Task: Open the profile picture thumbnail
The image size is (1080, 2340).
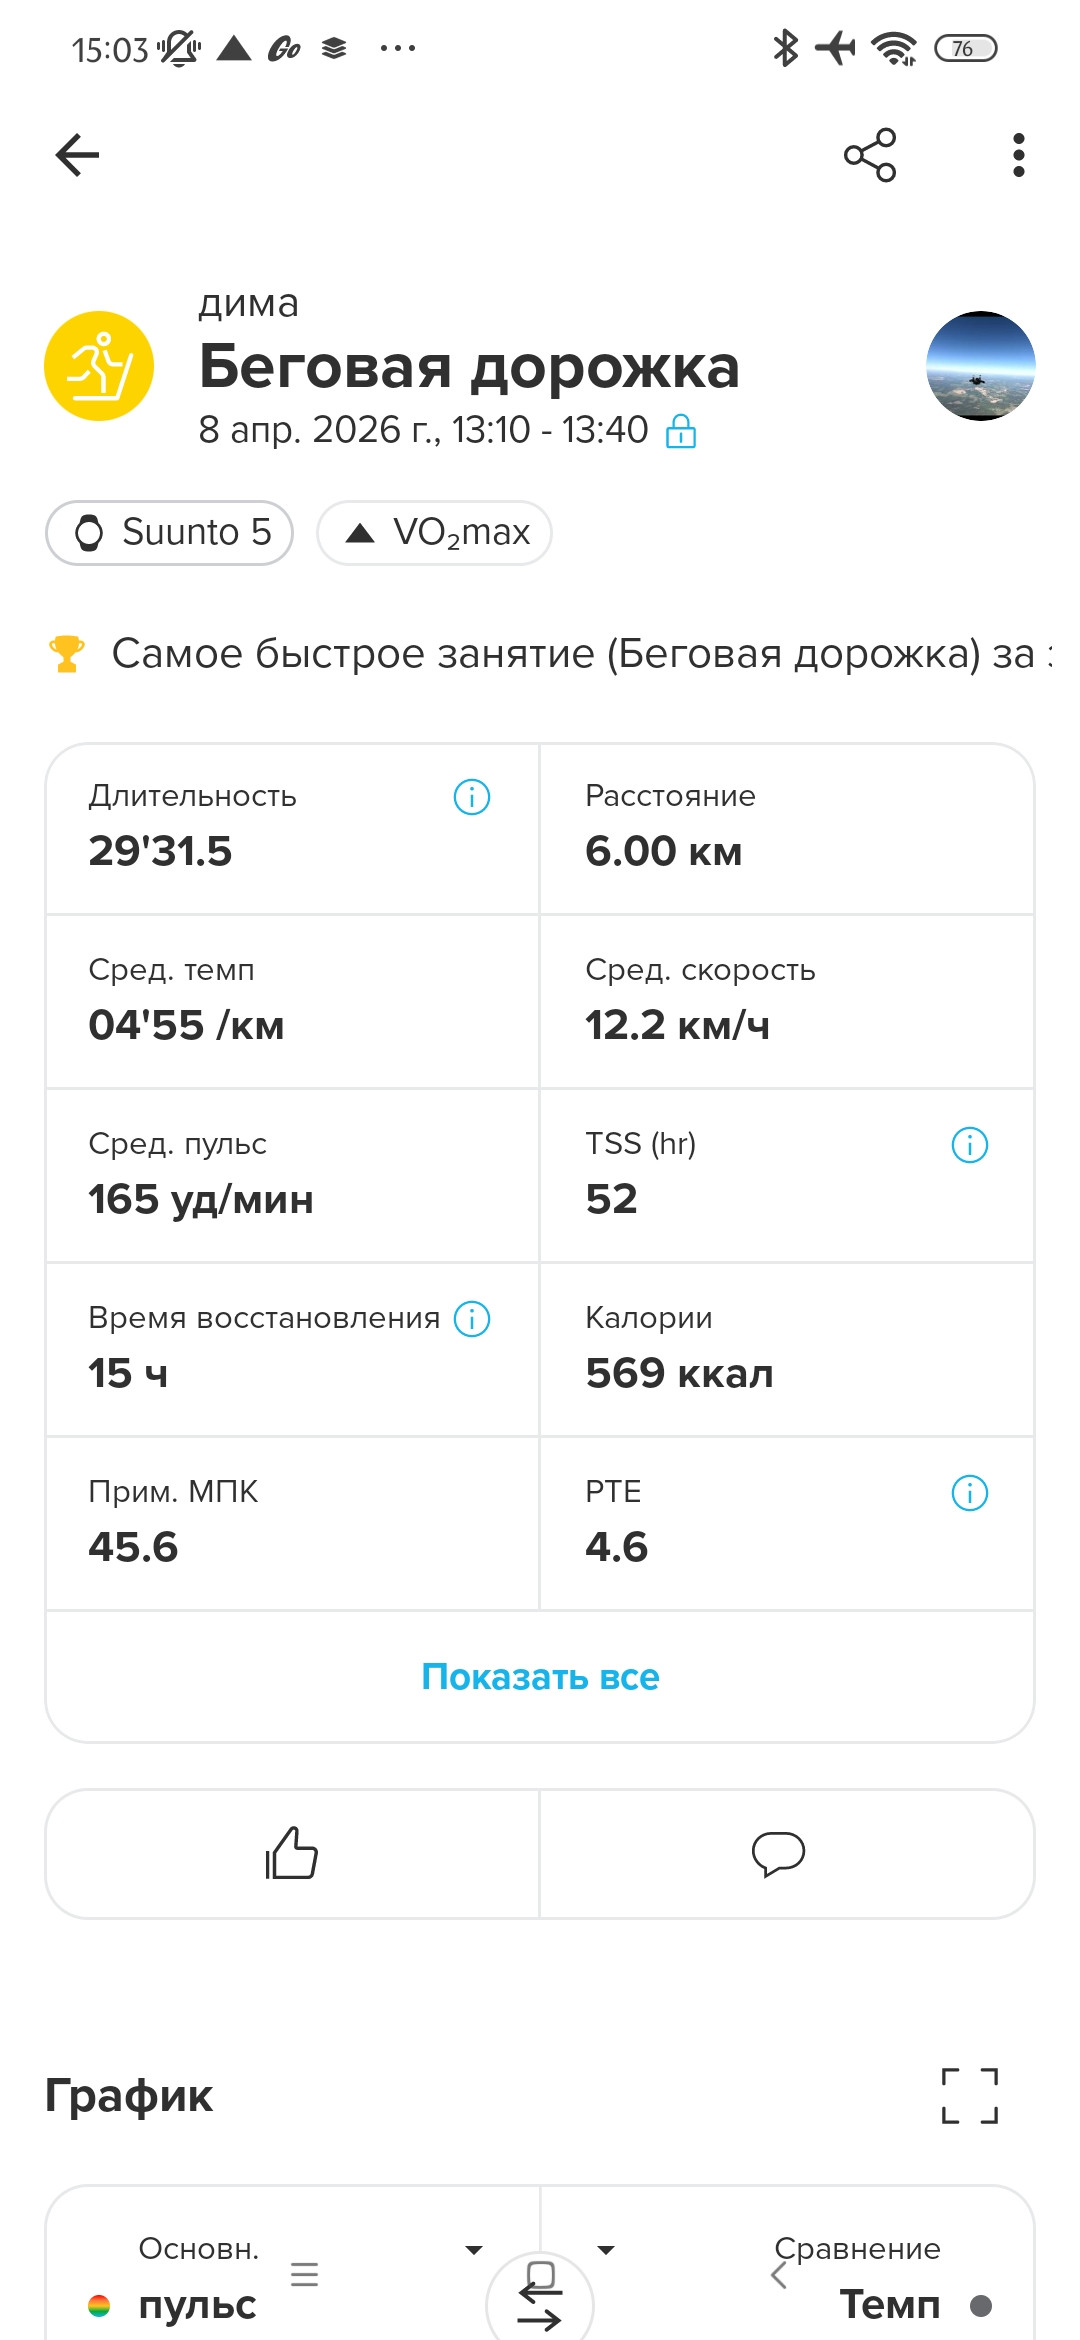Action: pyautogui.click(x=980, y=366)
